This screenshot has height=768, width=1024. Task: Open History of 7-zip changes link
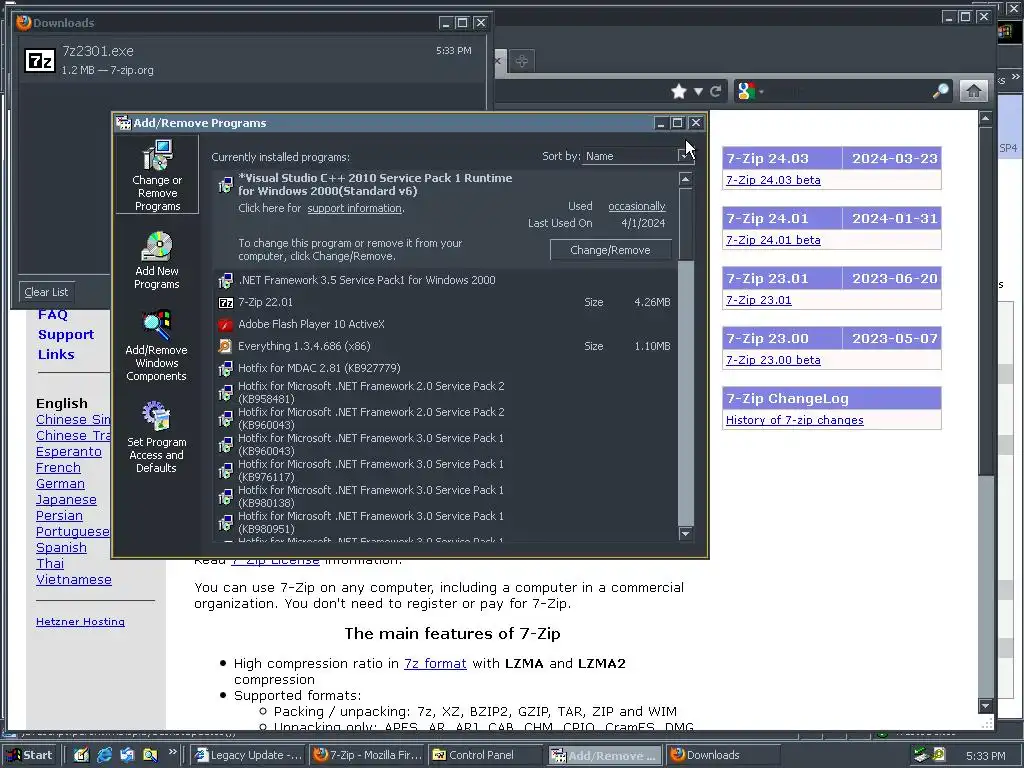click(794, 421)
